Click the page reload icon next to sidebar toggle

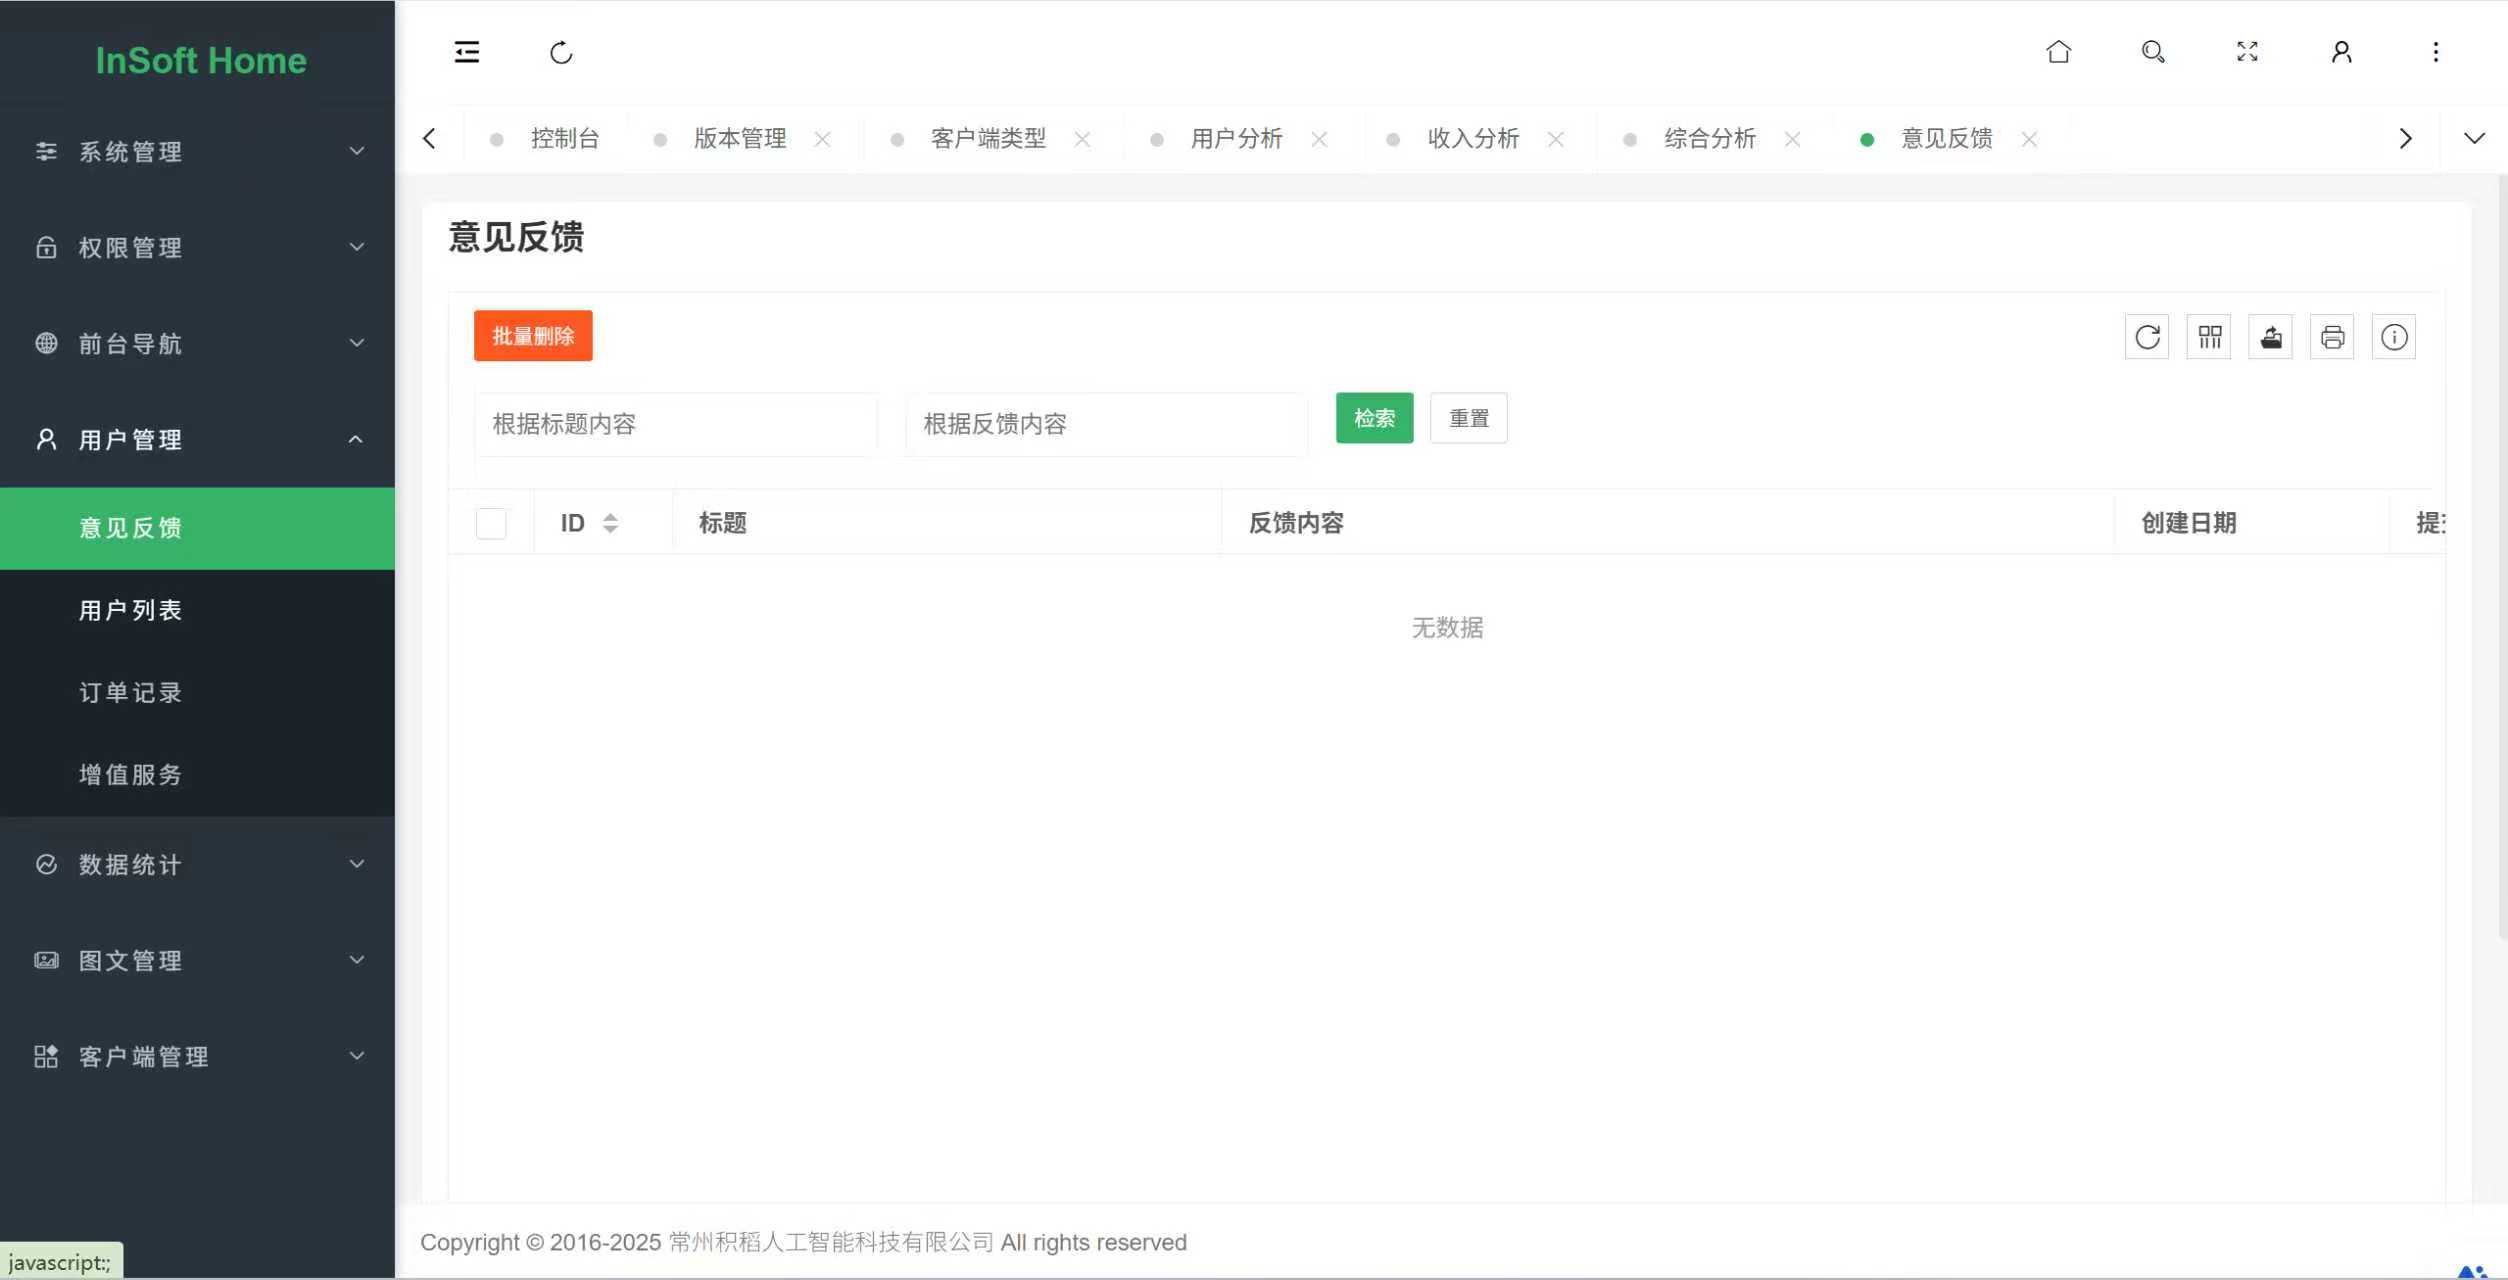coord(561,52)
